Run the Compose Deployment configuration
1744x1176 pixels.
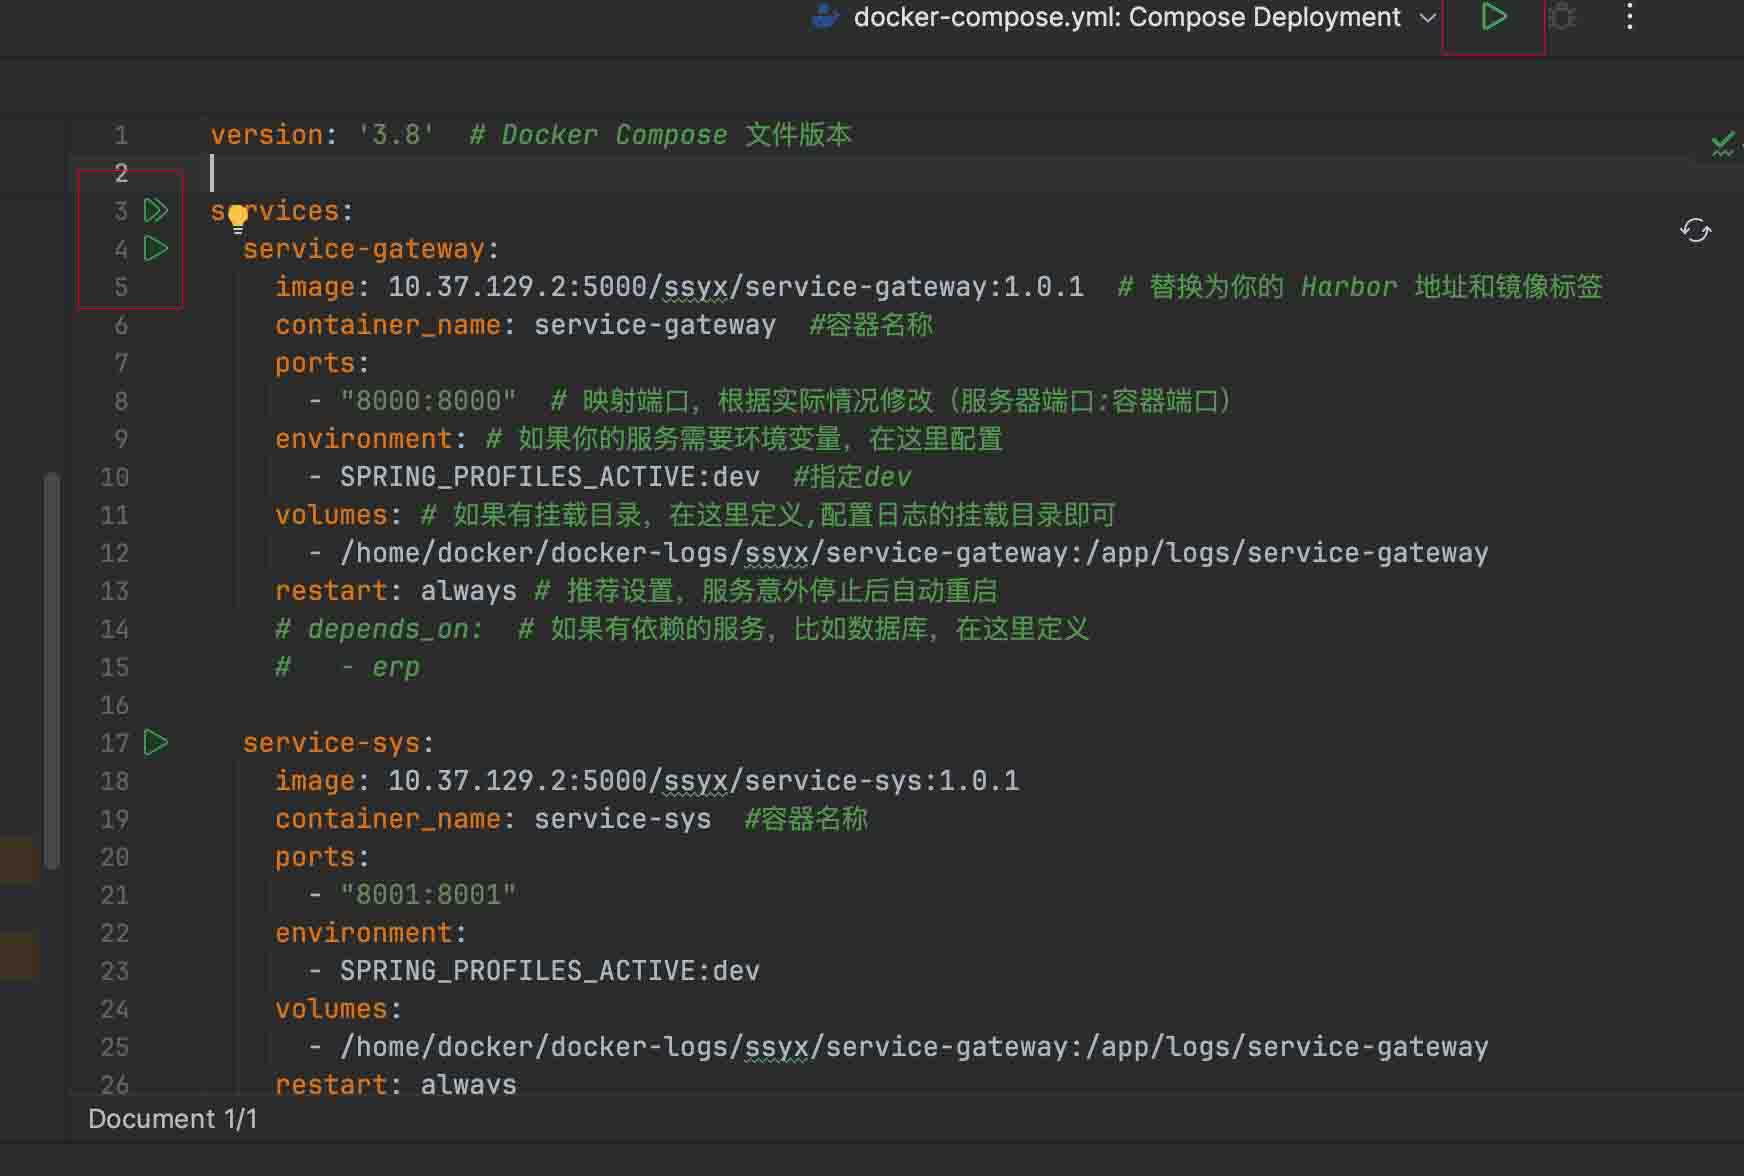coord(1494,17)
